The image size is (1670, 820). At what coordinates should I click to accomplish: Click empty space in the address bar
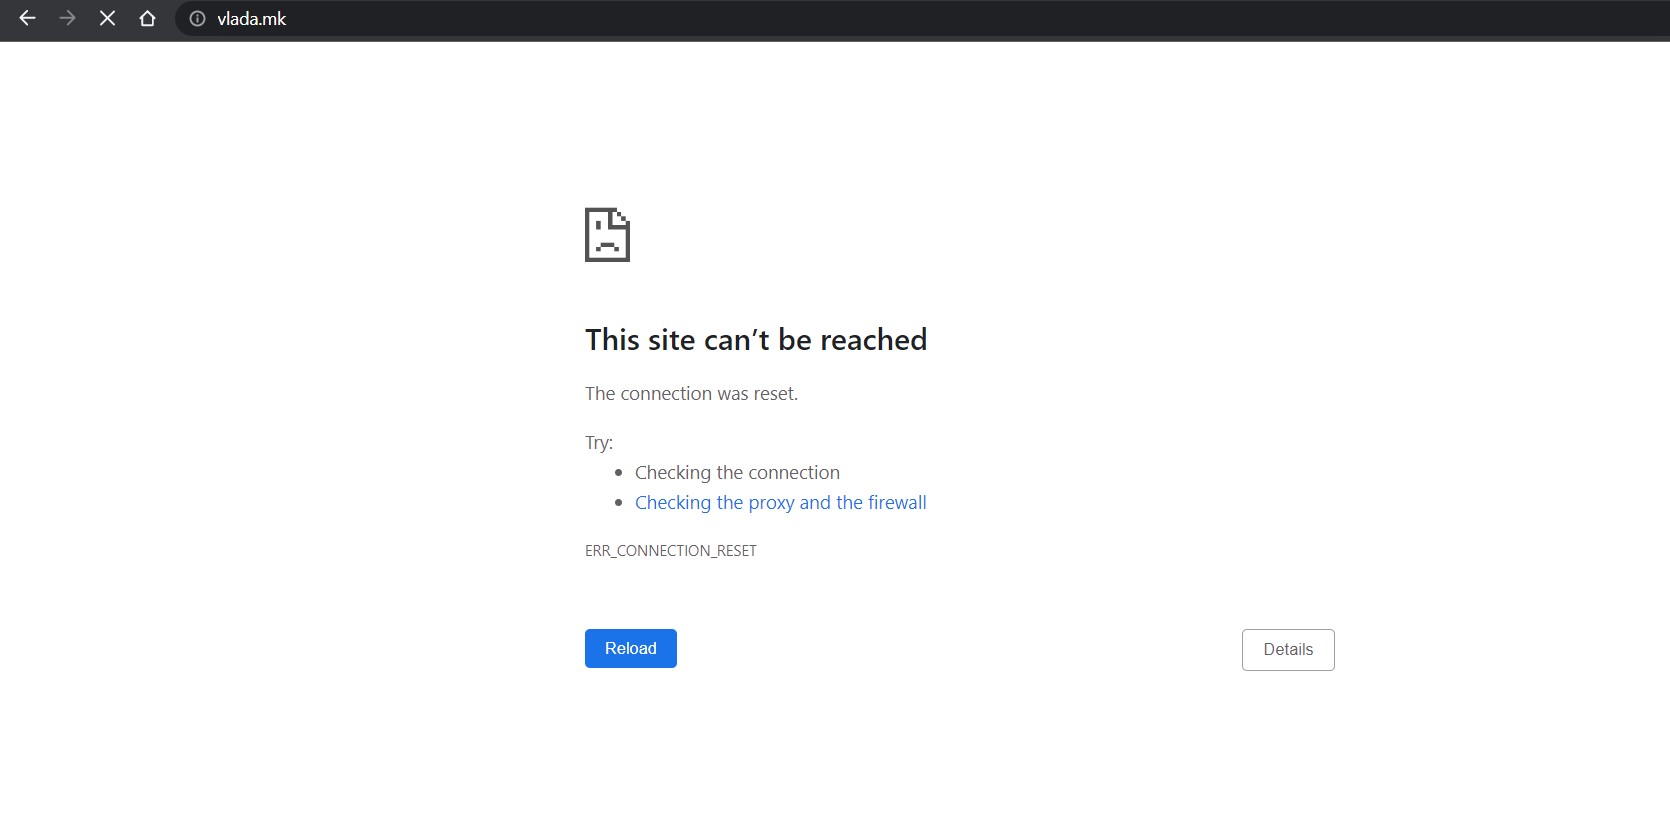[900, 19]
